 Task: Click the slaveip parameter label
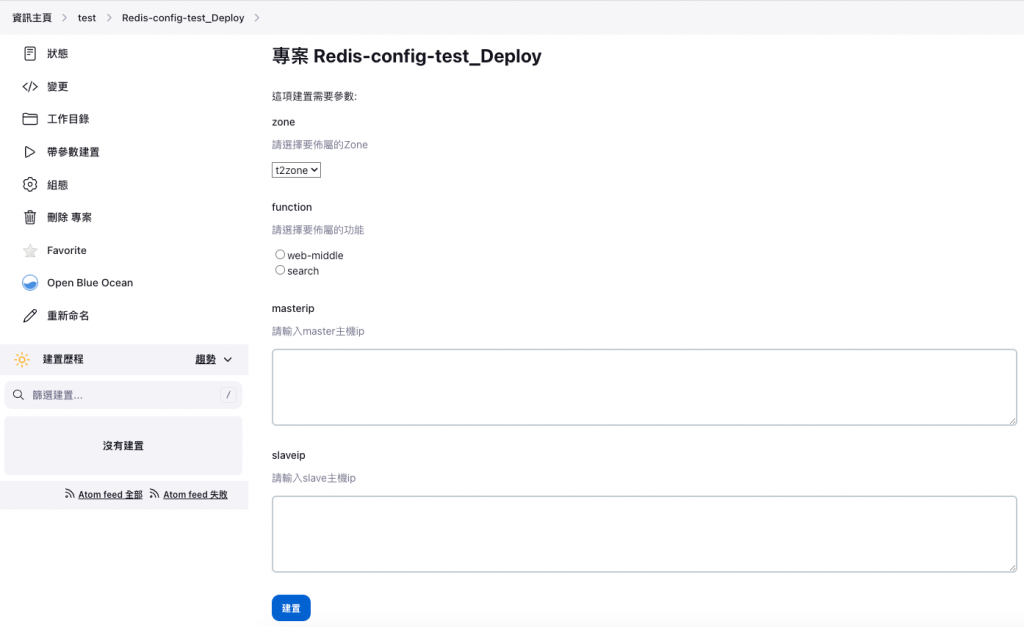coord(289,455)
